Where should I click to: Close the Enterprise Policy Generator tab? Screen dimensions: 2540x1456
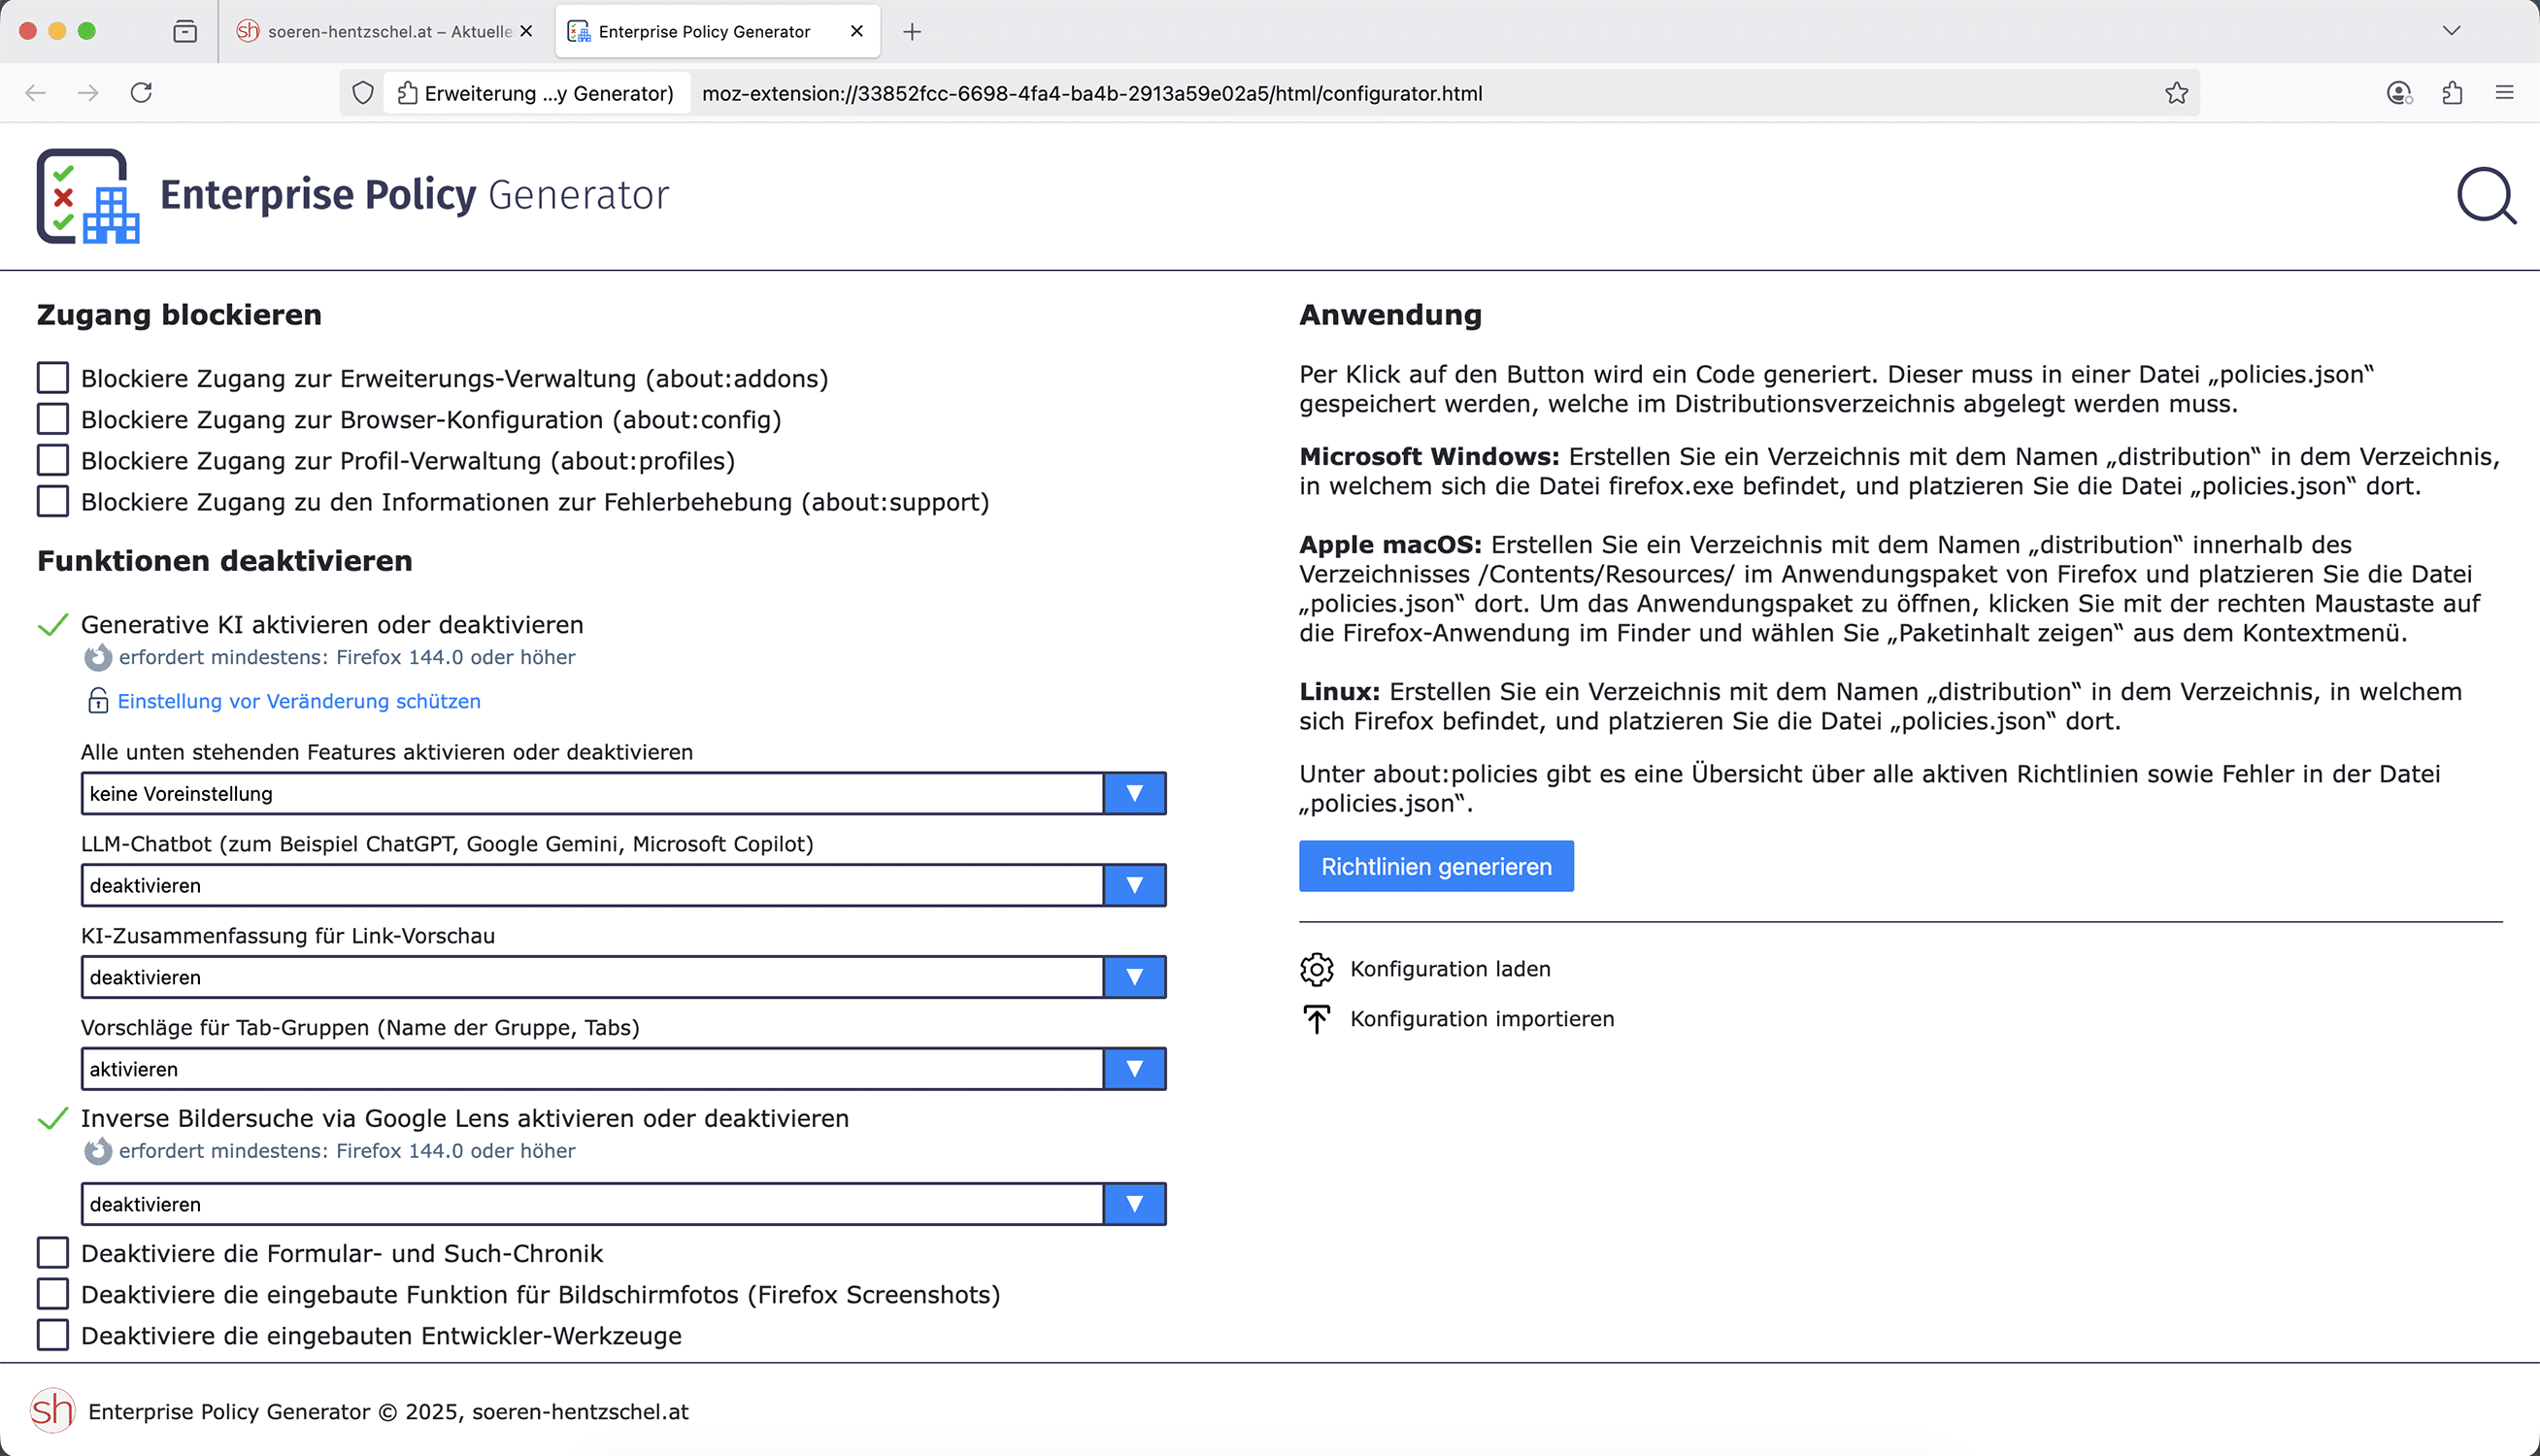pyautogui.click(x=857, y=31)
